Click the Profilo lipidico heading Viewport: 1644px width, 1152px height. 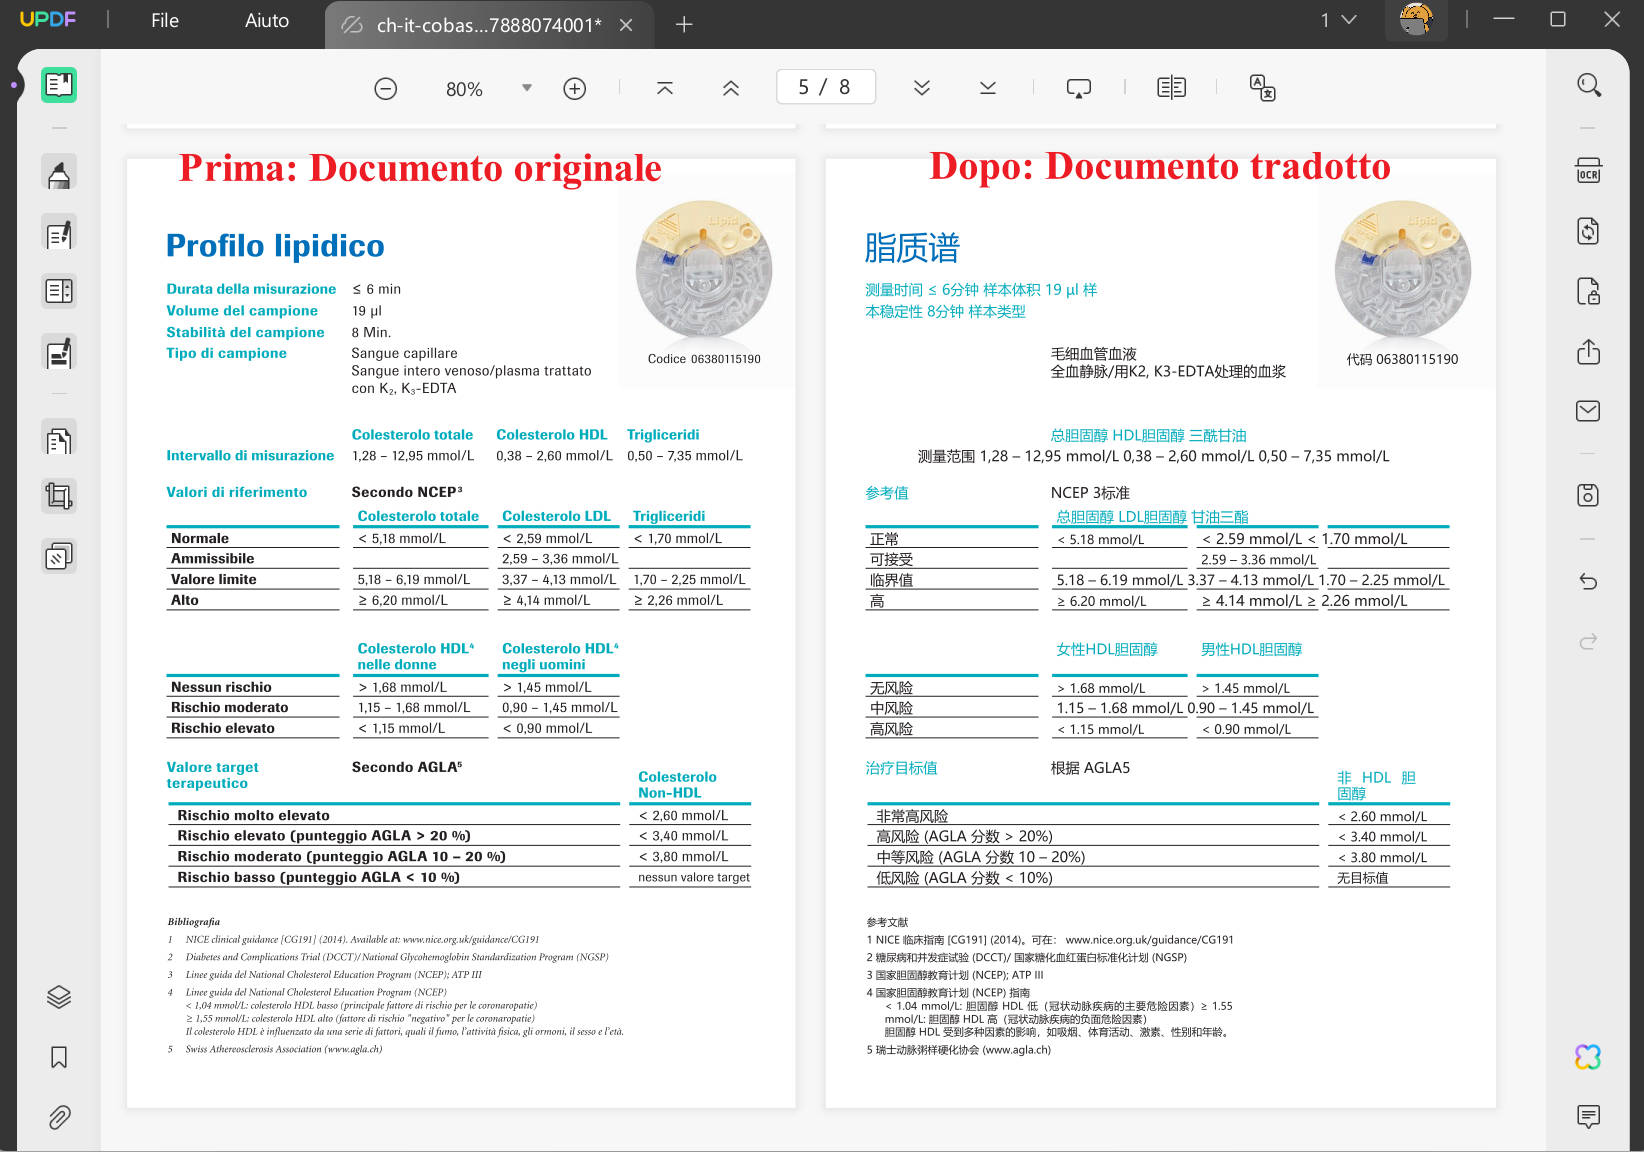(x=275, y=246)
